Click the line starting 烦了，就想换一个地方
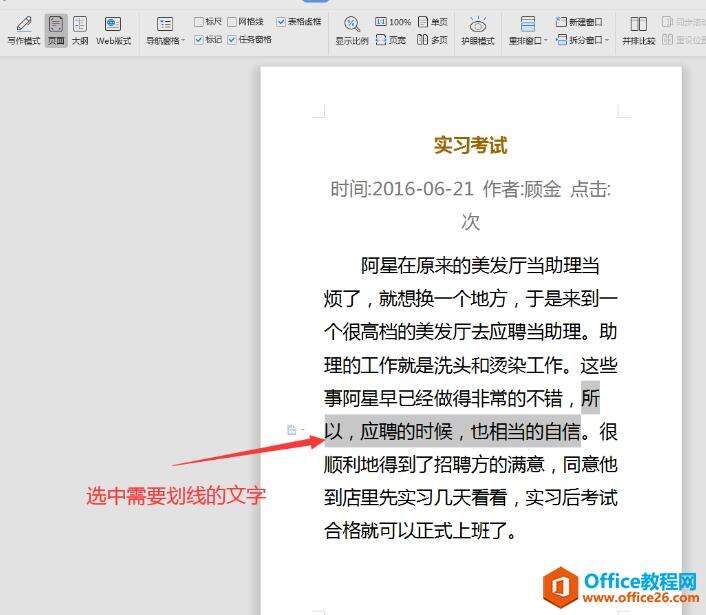Viewport: 706px width, 615px height. pos(471,298)
